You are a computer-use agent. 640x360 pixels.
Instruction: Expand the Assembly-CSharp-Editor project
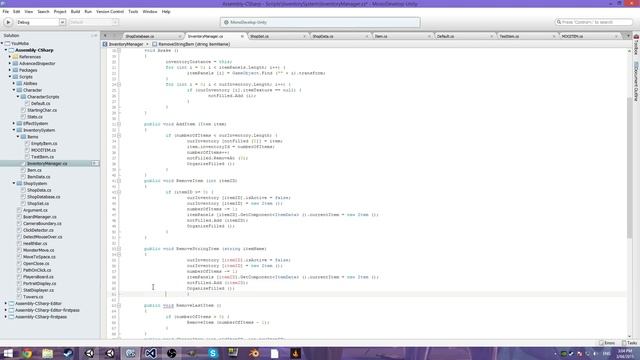click(x=6, y=303)
